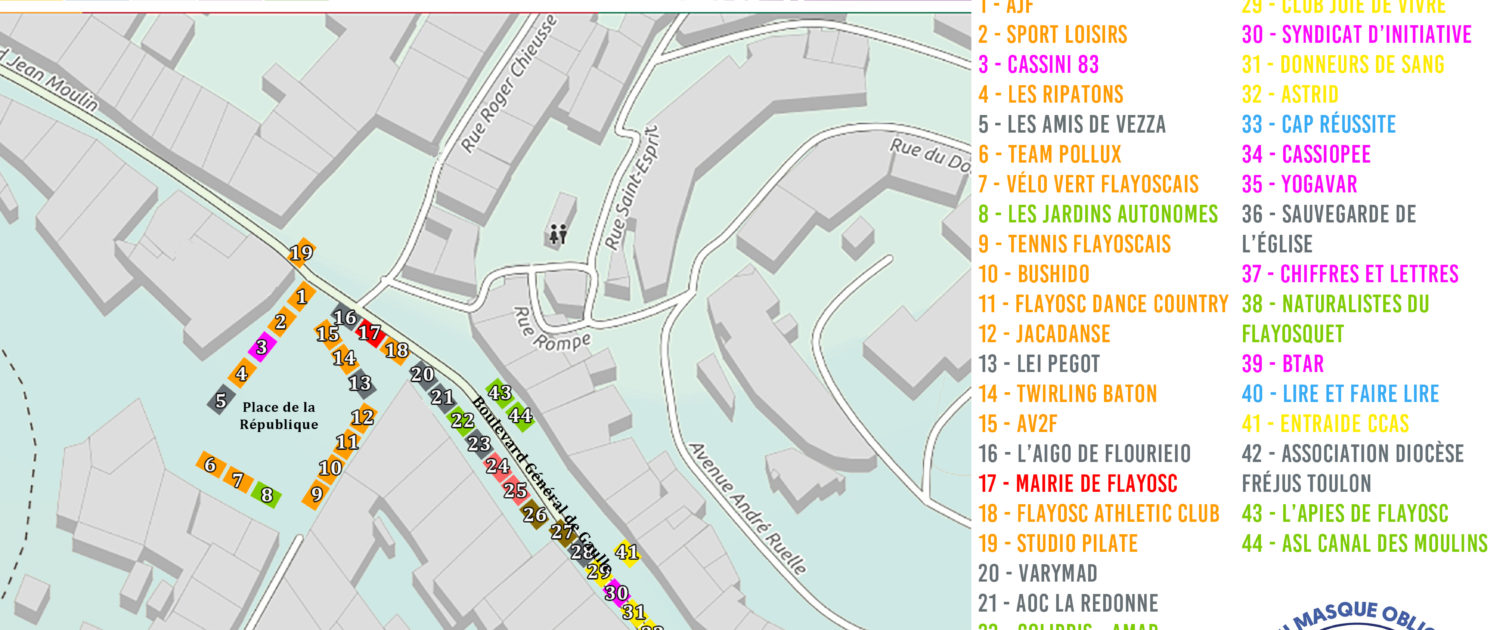Select the yellow marker number 41
Viewport: 1500px width, 630px height.
[x=626, y=552]
